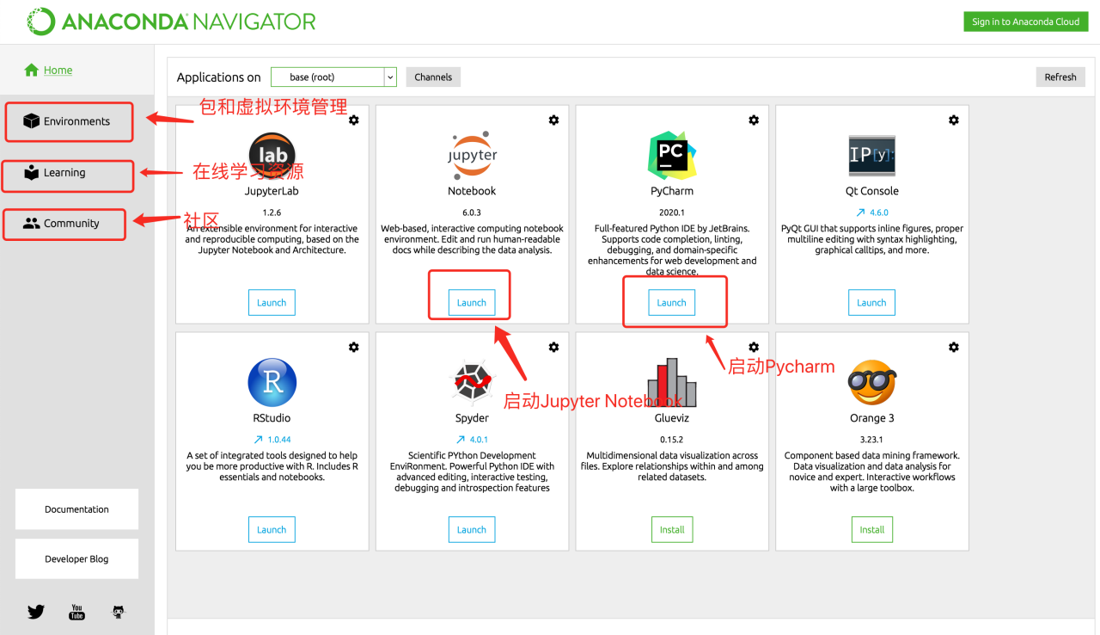Click the PyCharm version 2020.1 text
Screen dimensions: 1100x635
pyautogui.click(x=671, y=213)
